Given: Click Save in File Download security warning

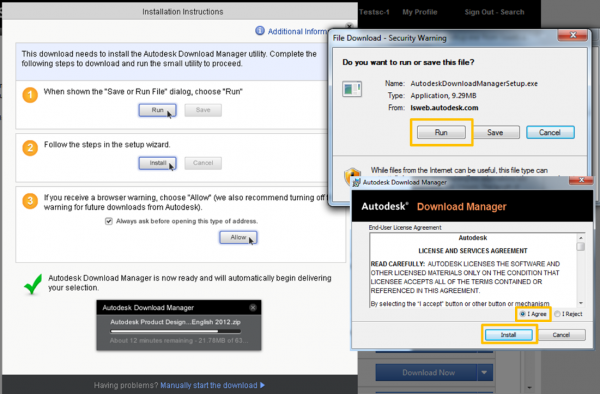Looking at the screenshot, I should pos(495,132).
